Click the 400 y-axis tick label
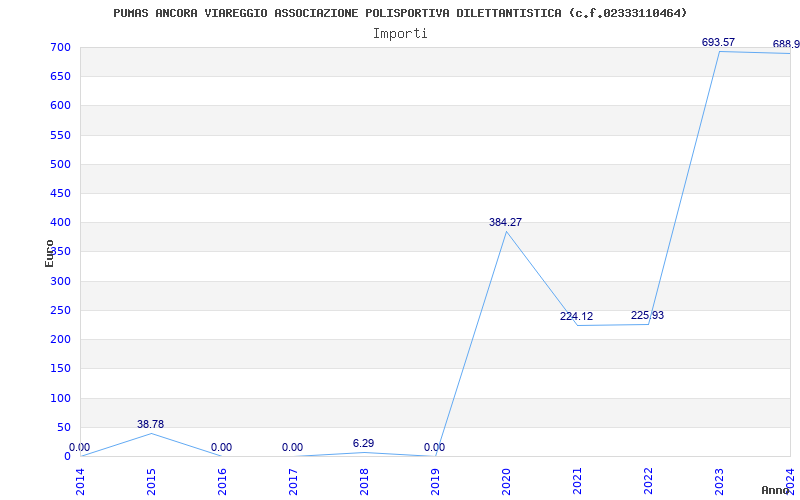This screenshot has height=500, width=800. pyautogui.click(x=60, y=222)
